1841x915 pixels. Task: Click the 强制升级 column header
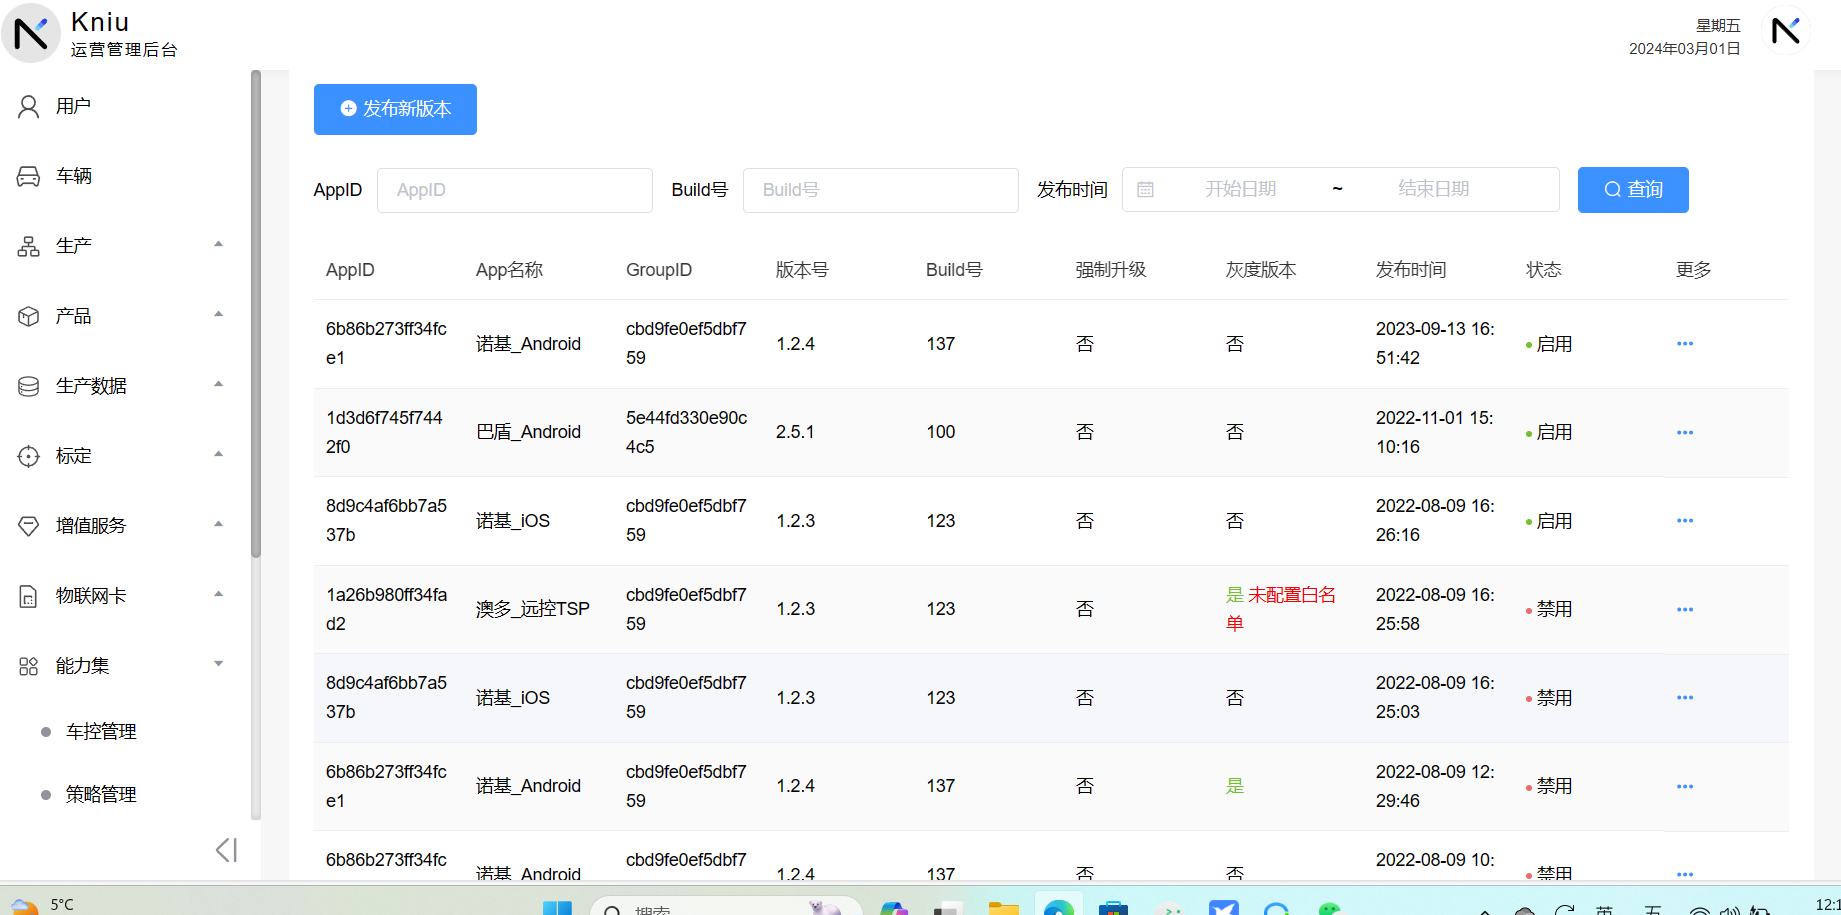click(1111, 270)
